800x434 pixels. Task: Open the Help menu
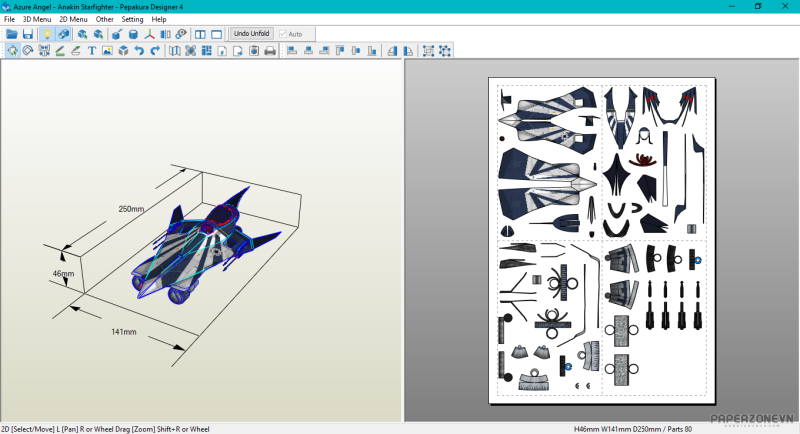coord(159,19)
